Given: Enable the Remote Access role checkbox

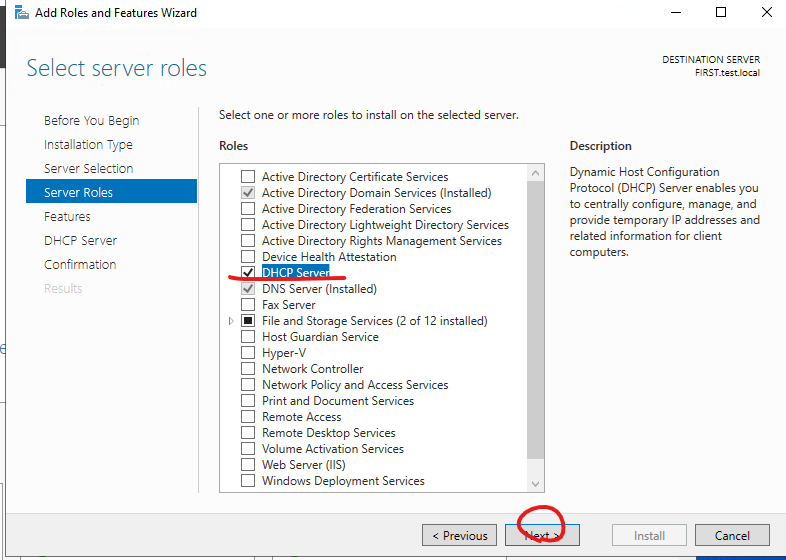Looking at the screenshot, I should [248, 417].
